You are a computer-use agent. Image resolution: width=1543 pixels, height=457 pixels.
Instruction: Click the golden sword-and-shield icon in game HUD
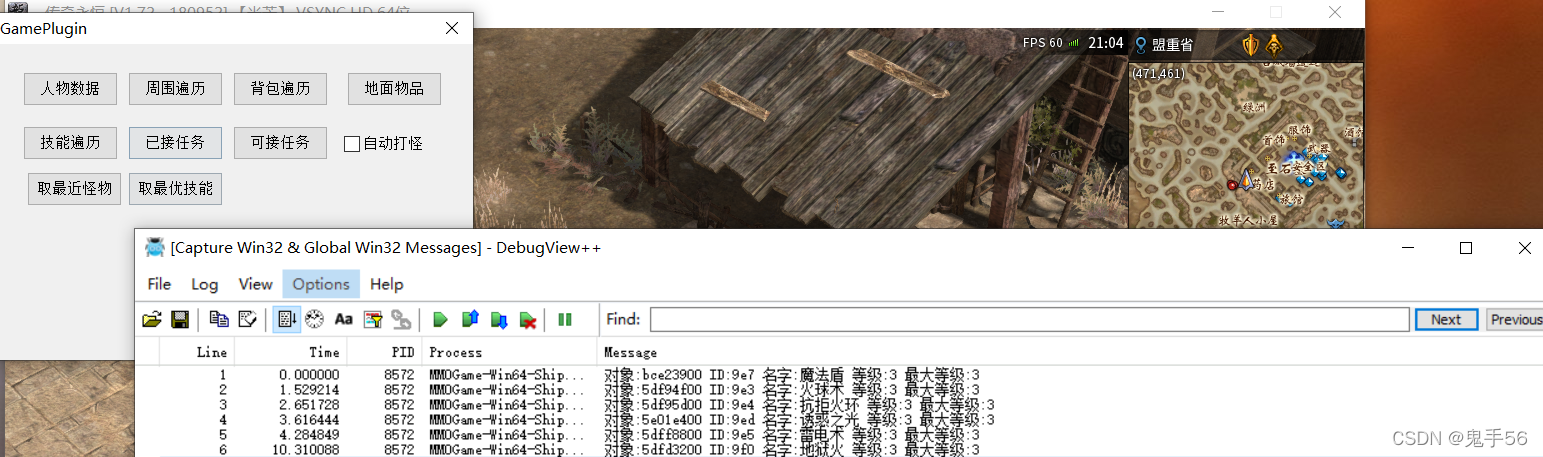coord(1250,44)
